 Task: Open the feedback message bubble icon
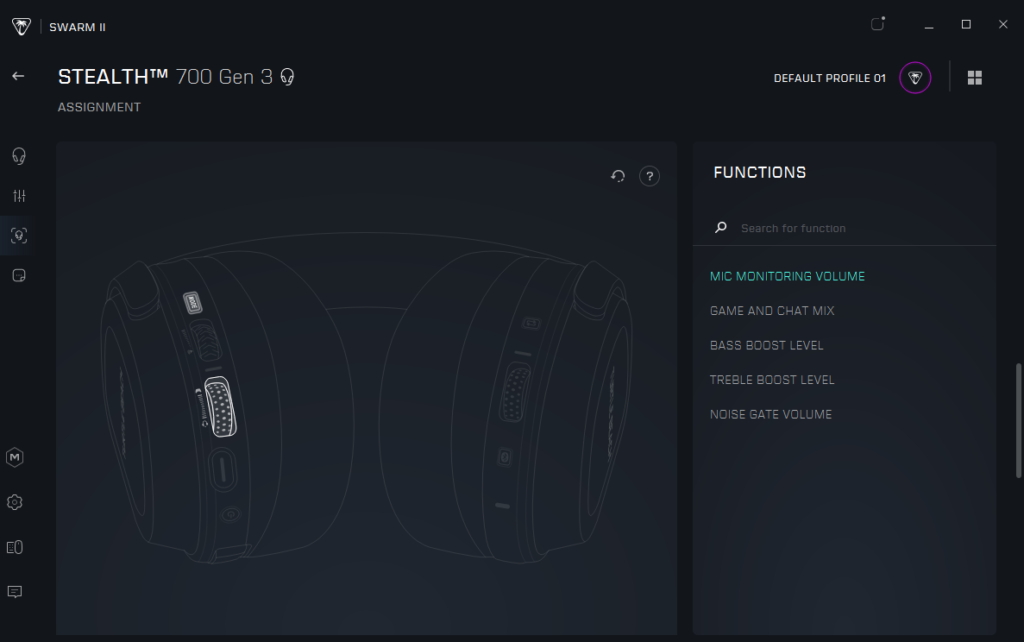(x=15, y=592)
